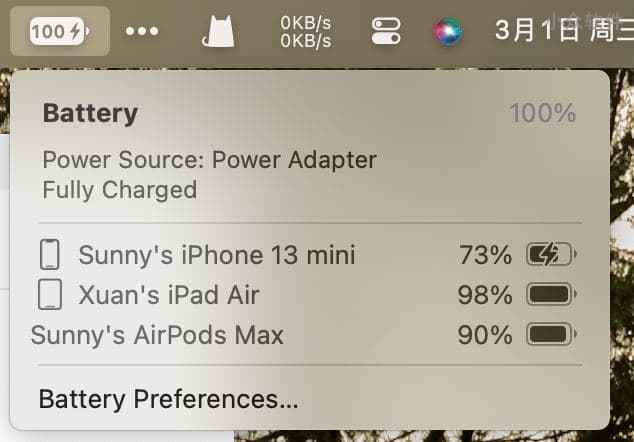The height and width of the screenshot is (442, 634).
Task: Click the battery 100 charging menu bar icon
Action: coord(60,31)
